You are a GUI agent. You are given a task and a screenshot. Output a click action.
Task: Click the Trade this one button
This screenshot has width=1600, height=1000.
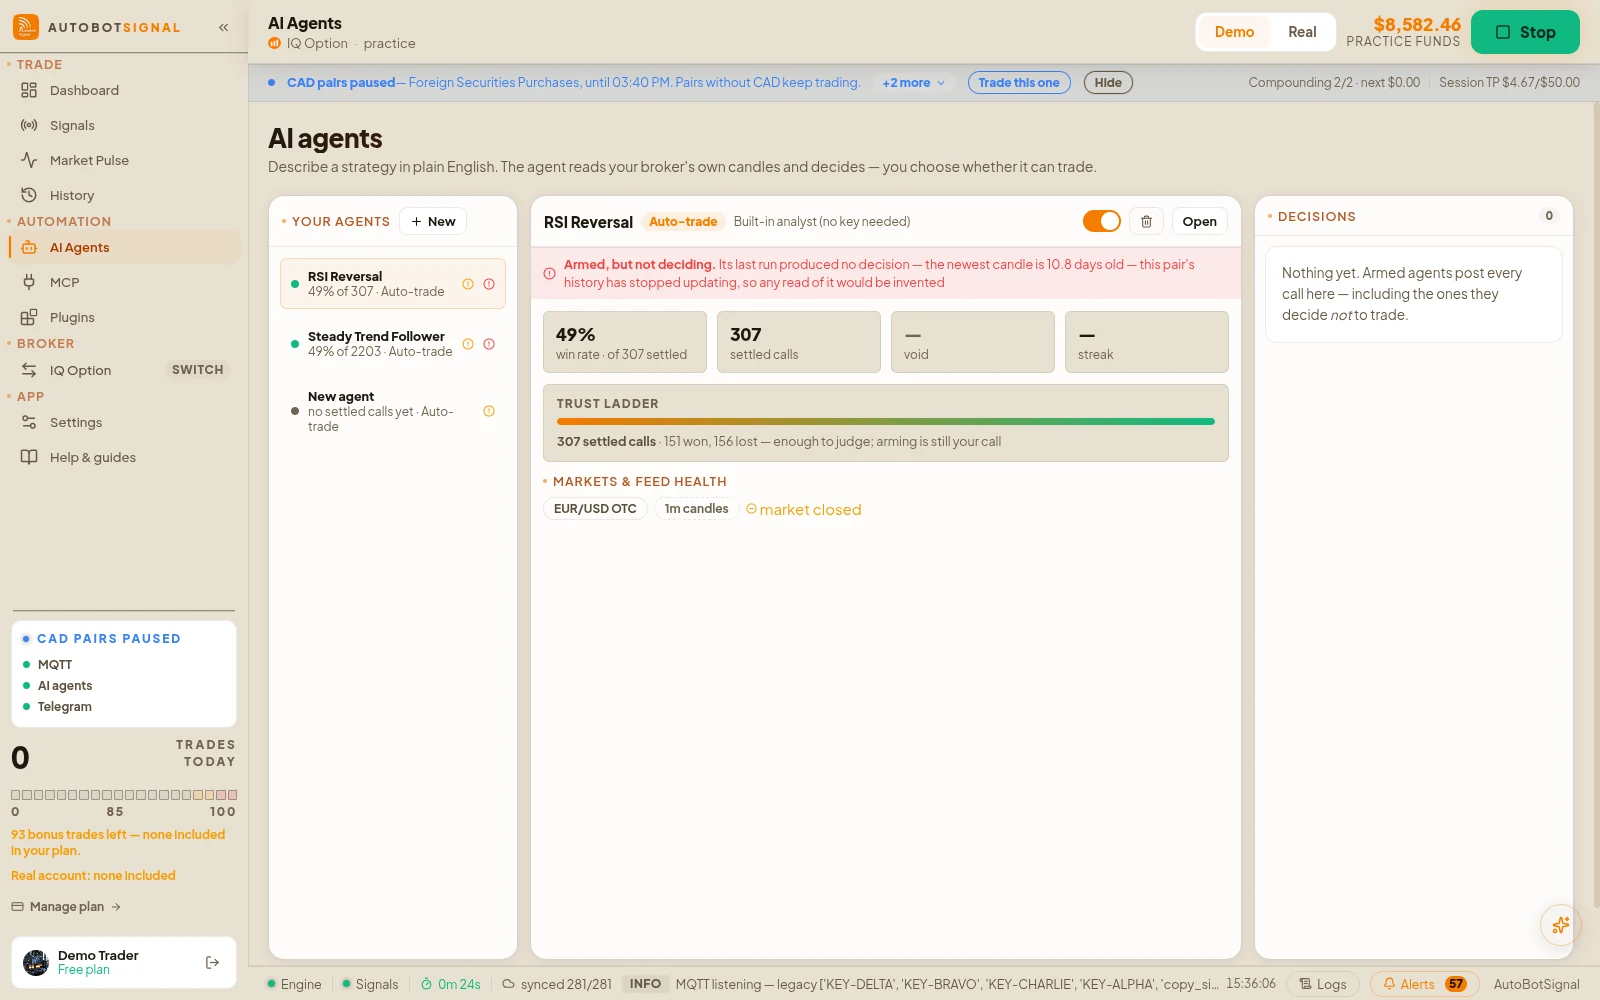(1019, 83)
